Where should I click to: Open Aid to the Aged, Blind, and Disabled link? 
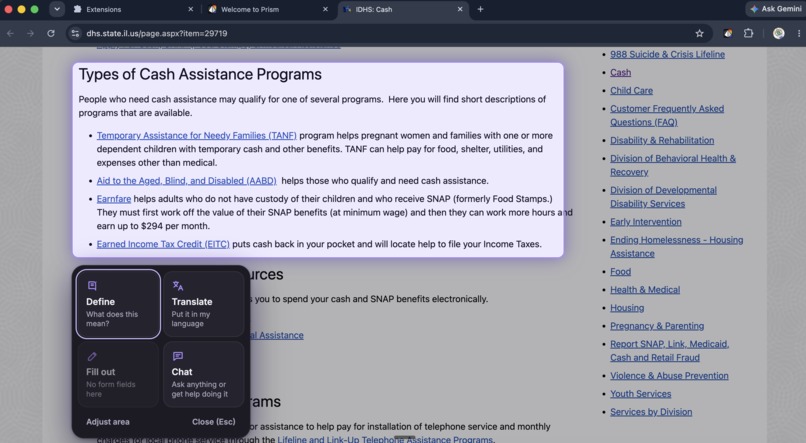(x=187, y=181)
